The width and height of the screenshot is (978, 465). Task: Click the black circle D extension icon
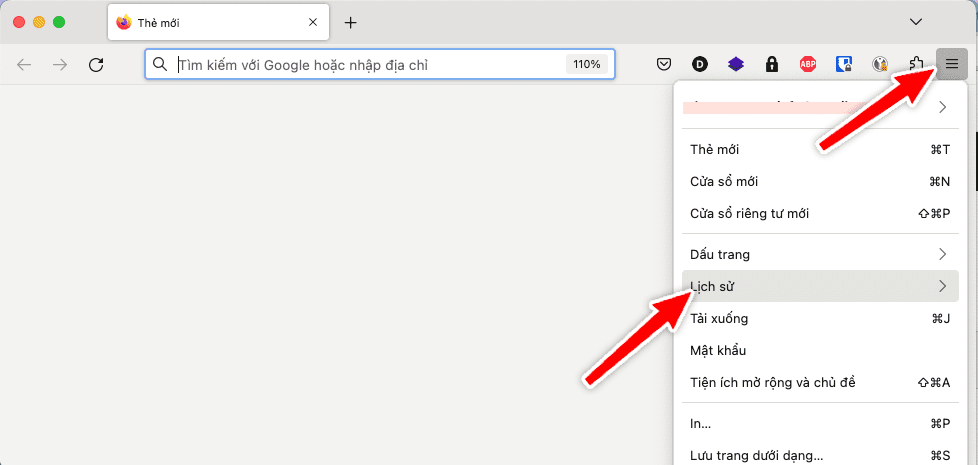pyautogui.click(x=700, y=64)
